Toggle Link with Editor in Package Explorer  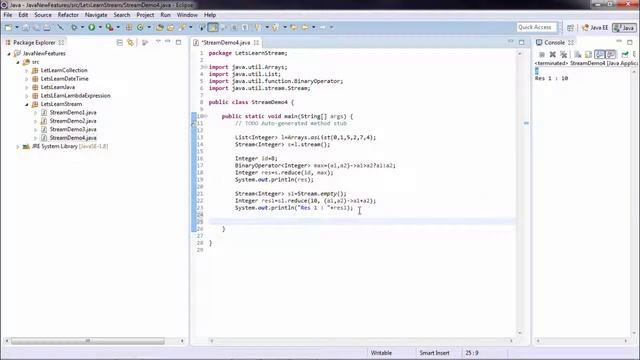pos(131,42)
